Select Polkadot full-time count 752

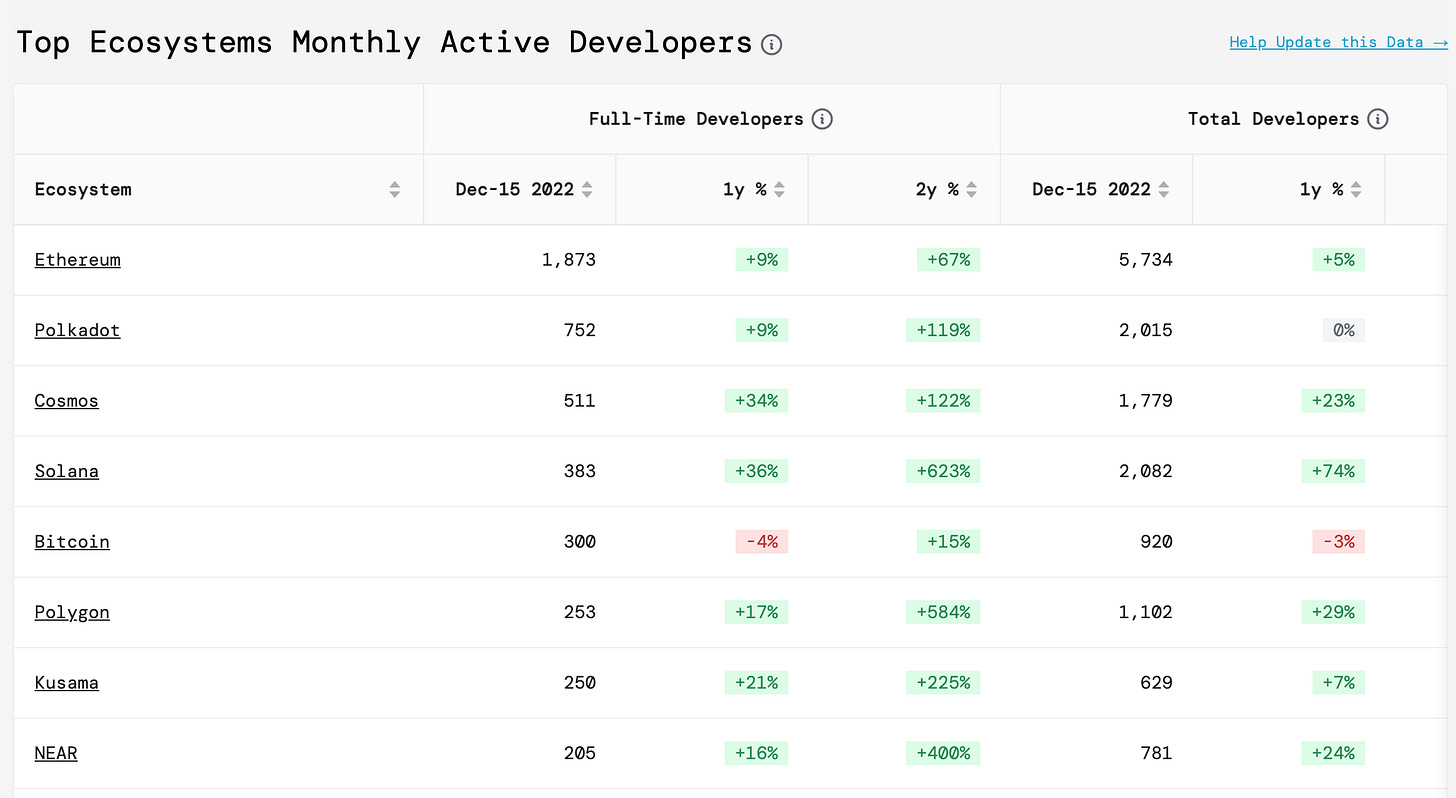coord(579,330)
